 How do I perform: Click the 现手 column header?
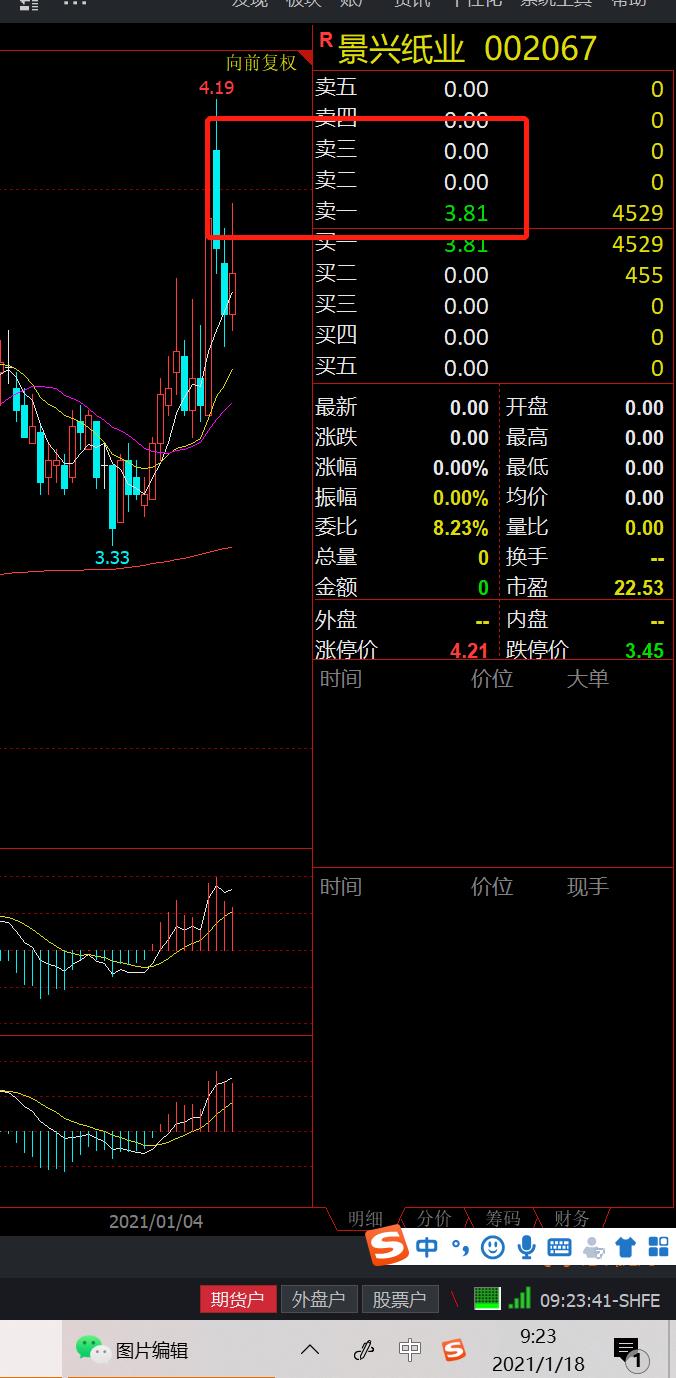tap(588, 887)
